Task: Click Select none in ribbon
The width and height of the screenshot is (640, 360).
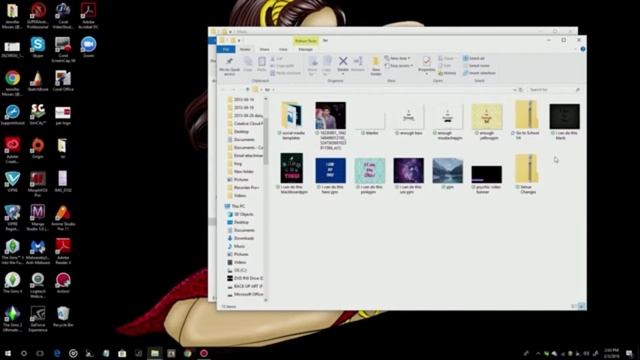Action: 476,66
